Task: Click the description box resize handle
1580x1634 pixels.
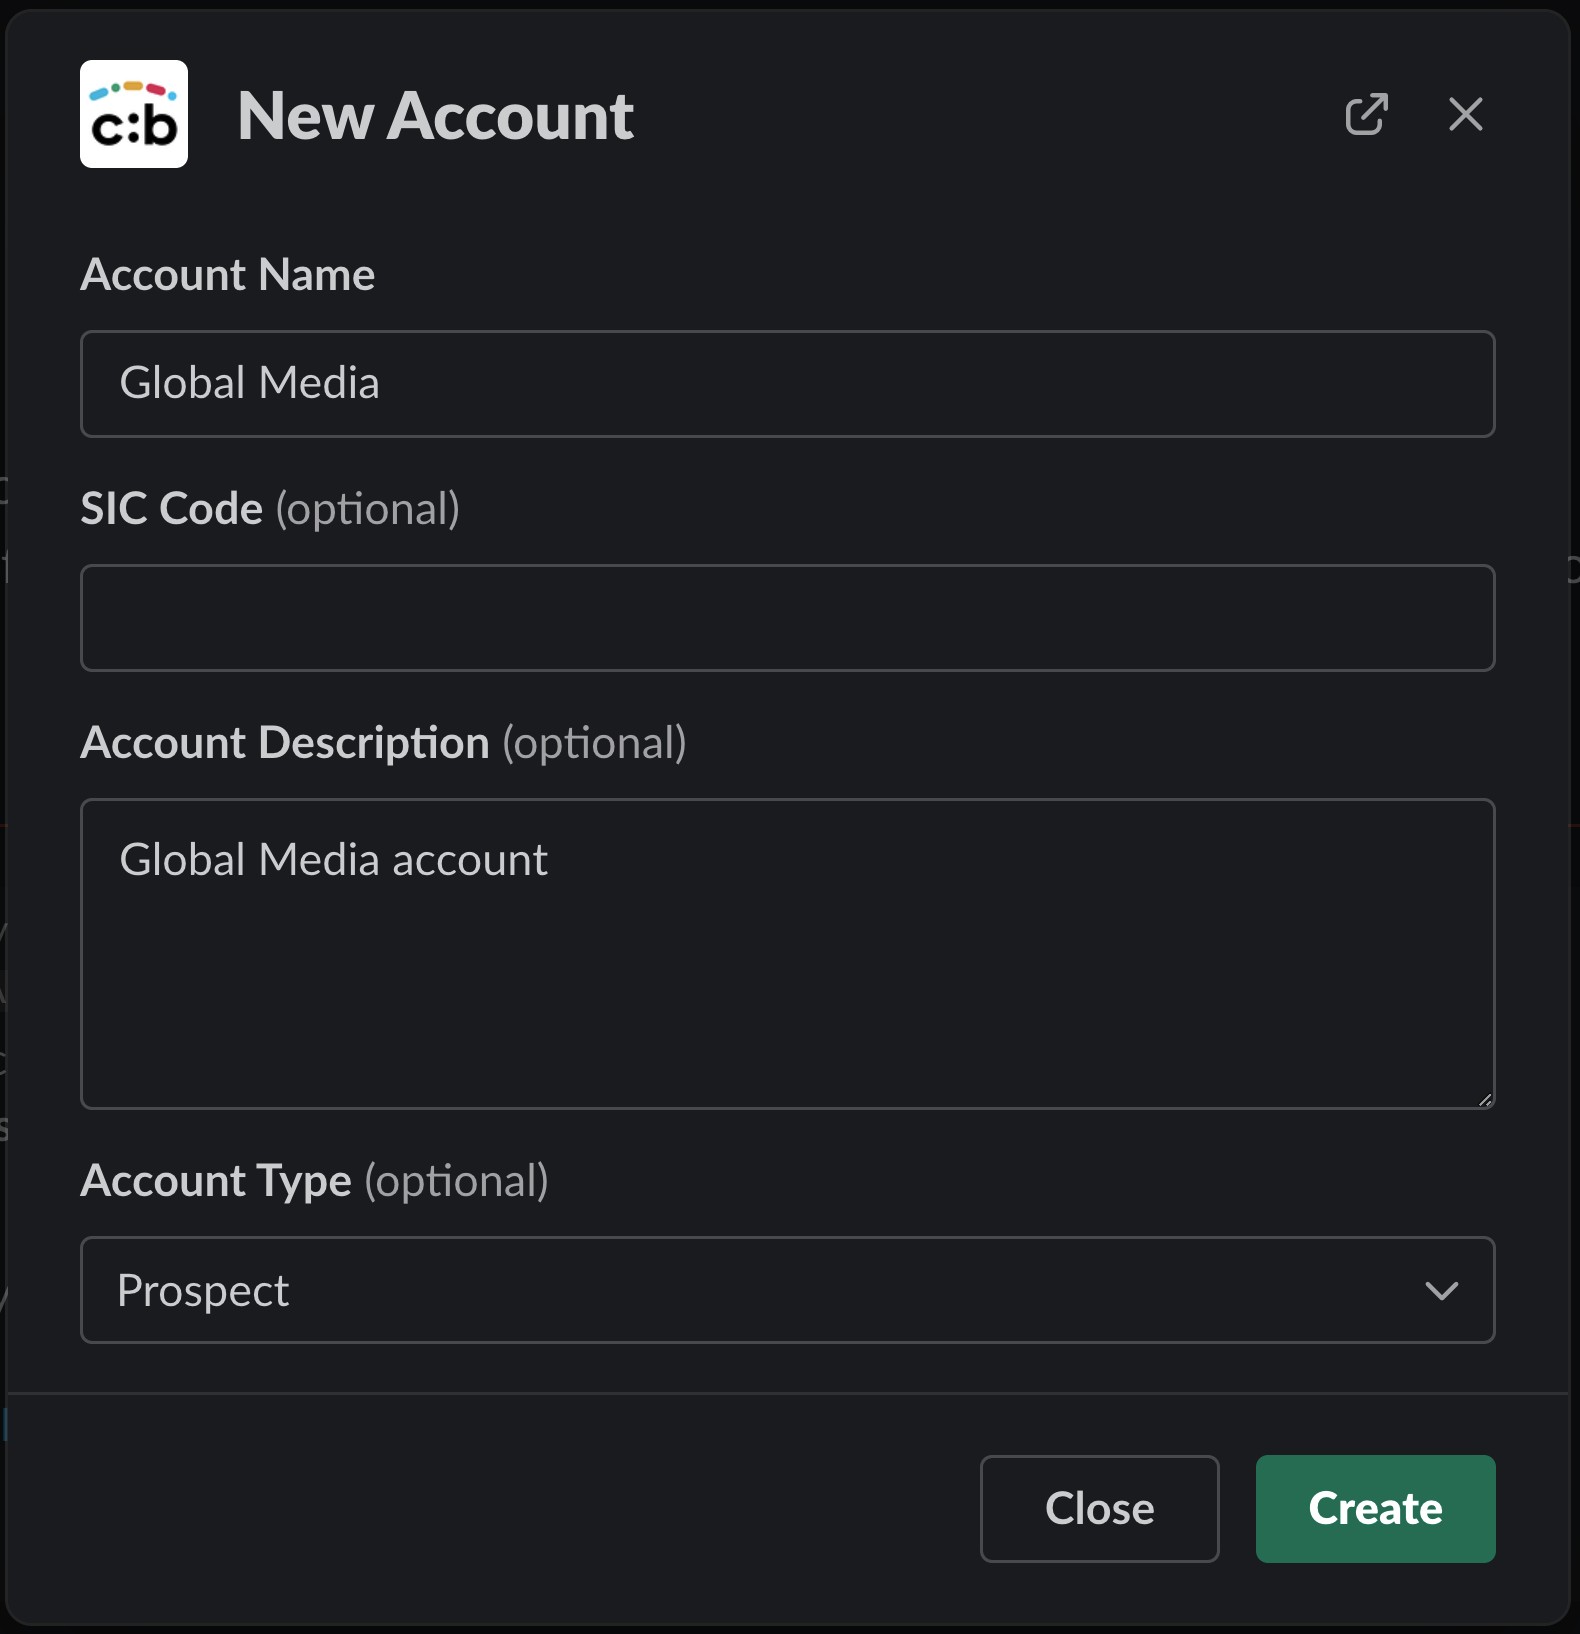Action: click(1485, 1099)
